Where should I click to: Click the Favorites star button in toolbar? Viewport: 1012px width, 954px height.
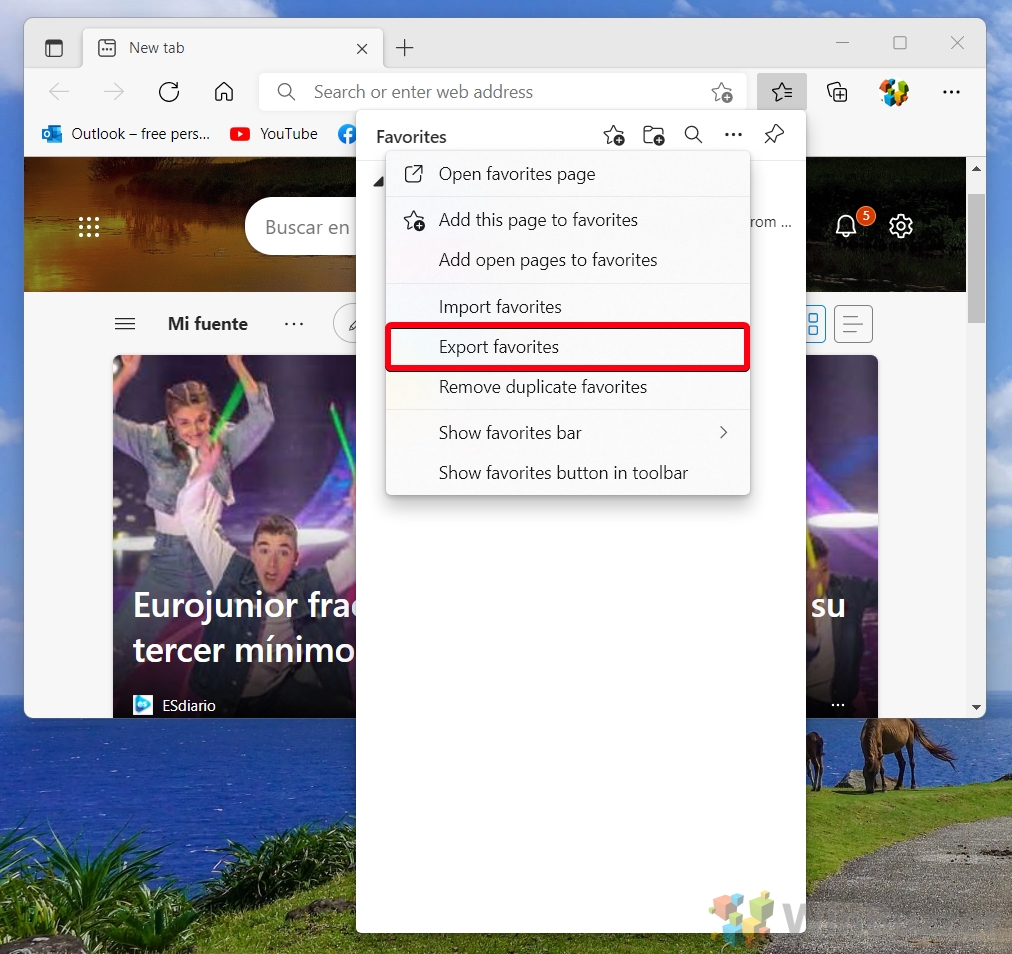pos(782,92)
